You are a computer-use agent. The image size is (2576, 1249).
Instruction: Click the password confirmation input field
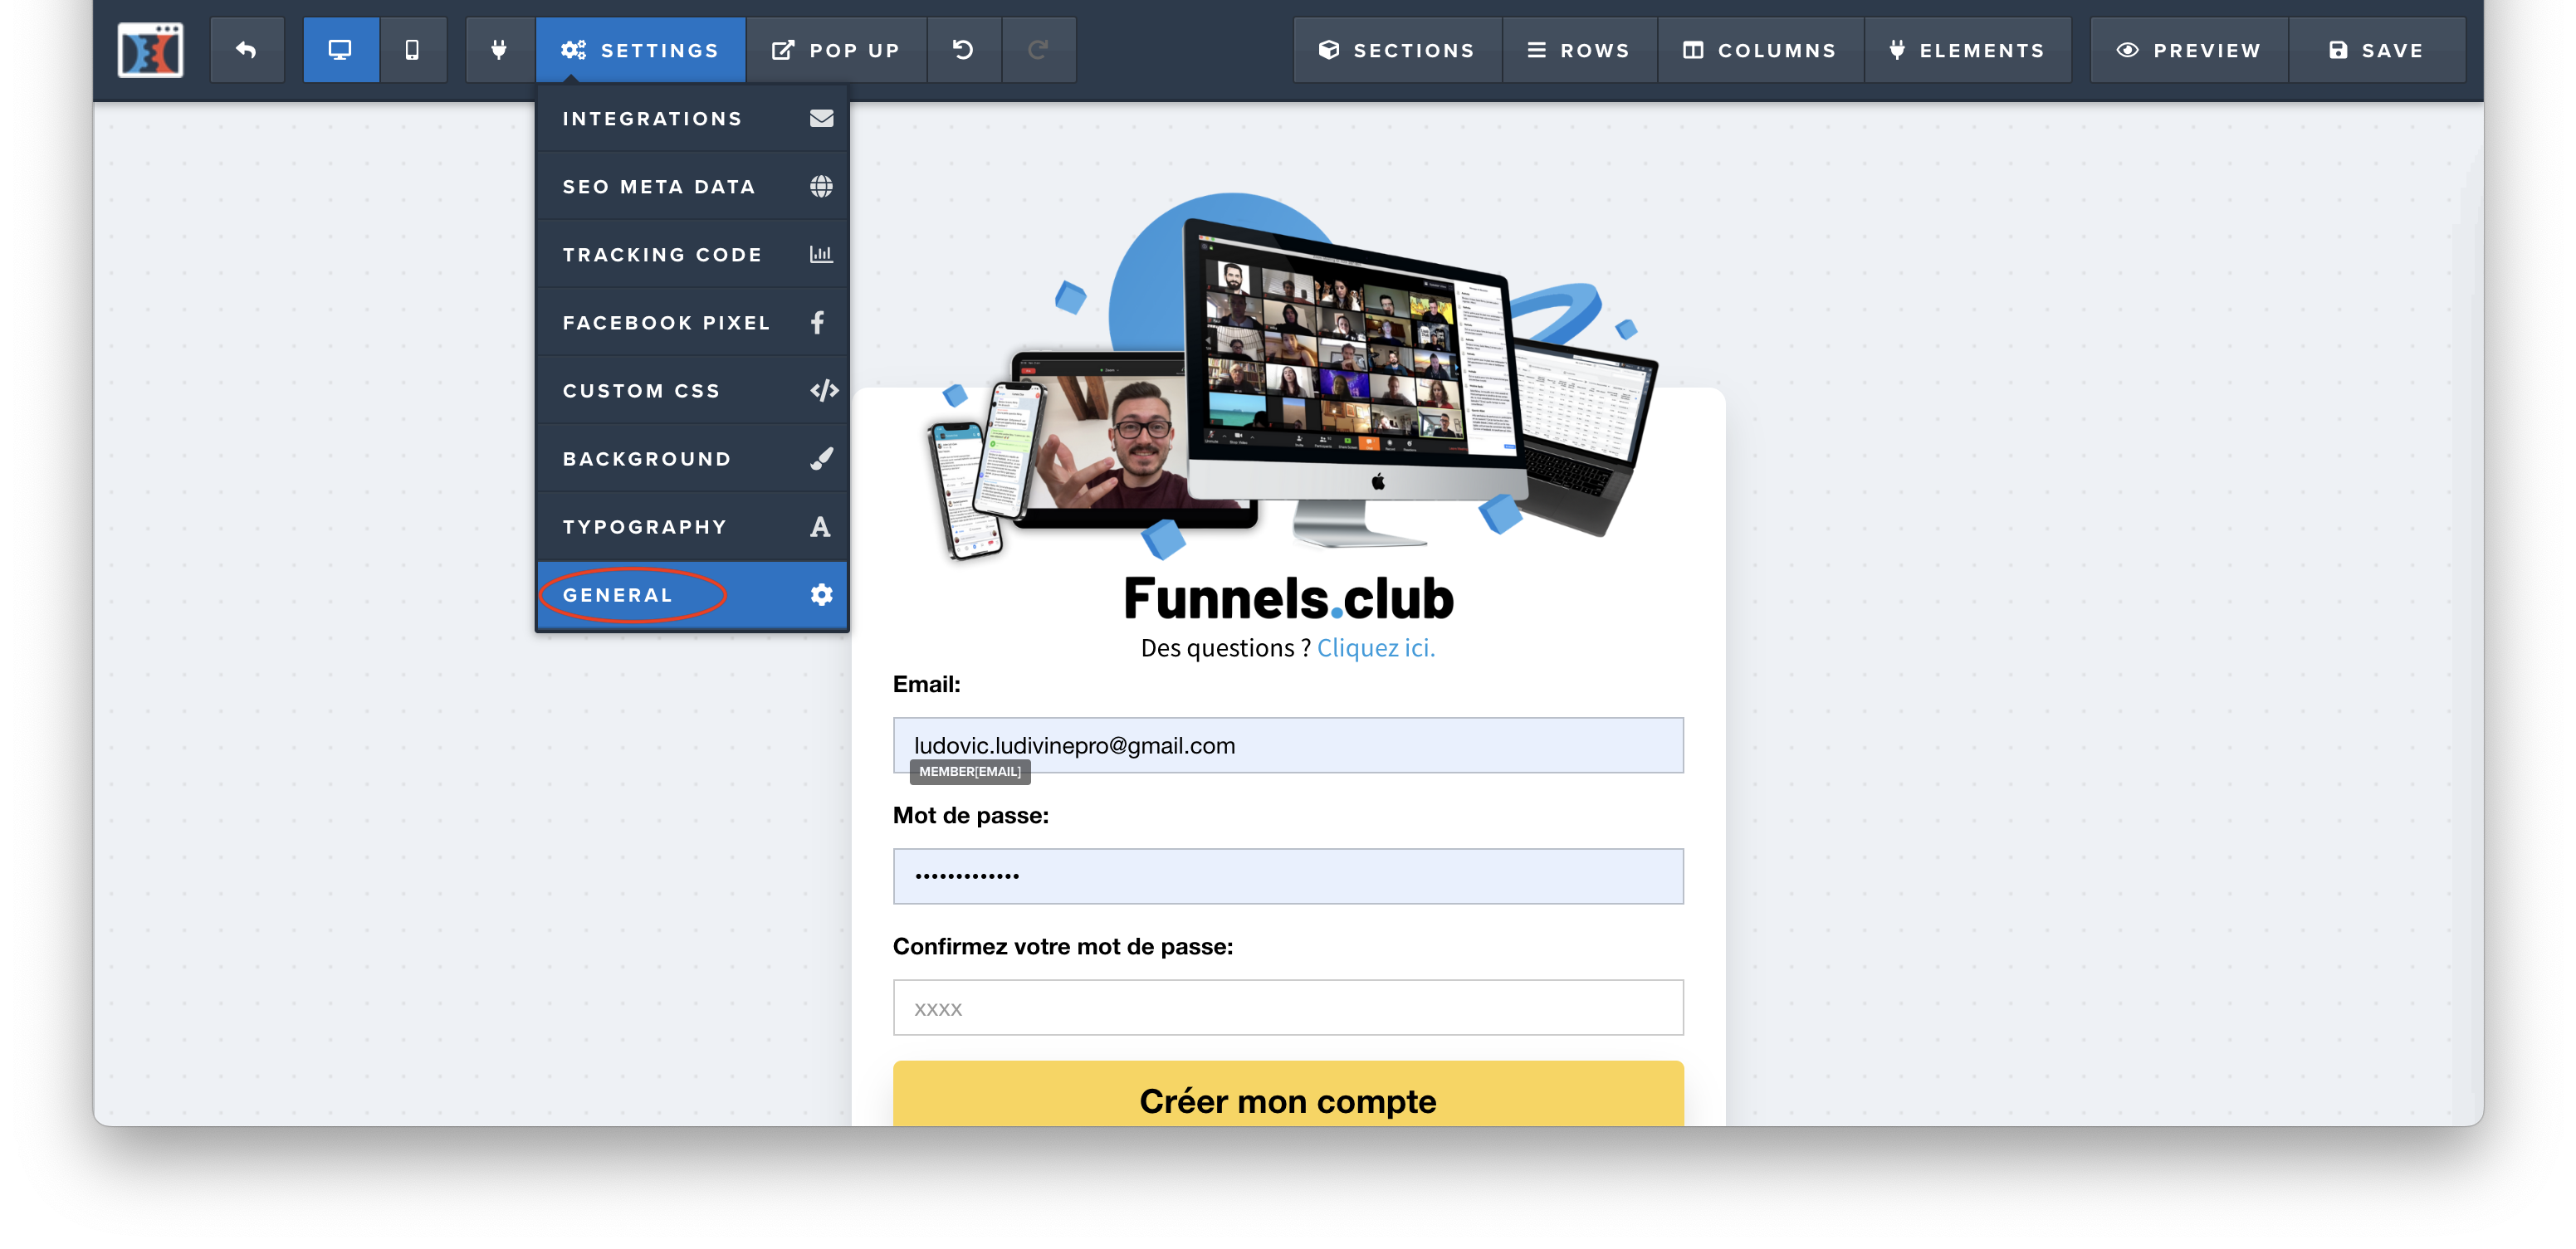[1287, 1008]
